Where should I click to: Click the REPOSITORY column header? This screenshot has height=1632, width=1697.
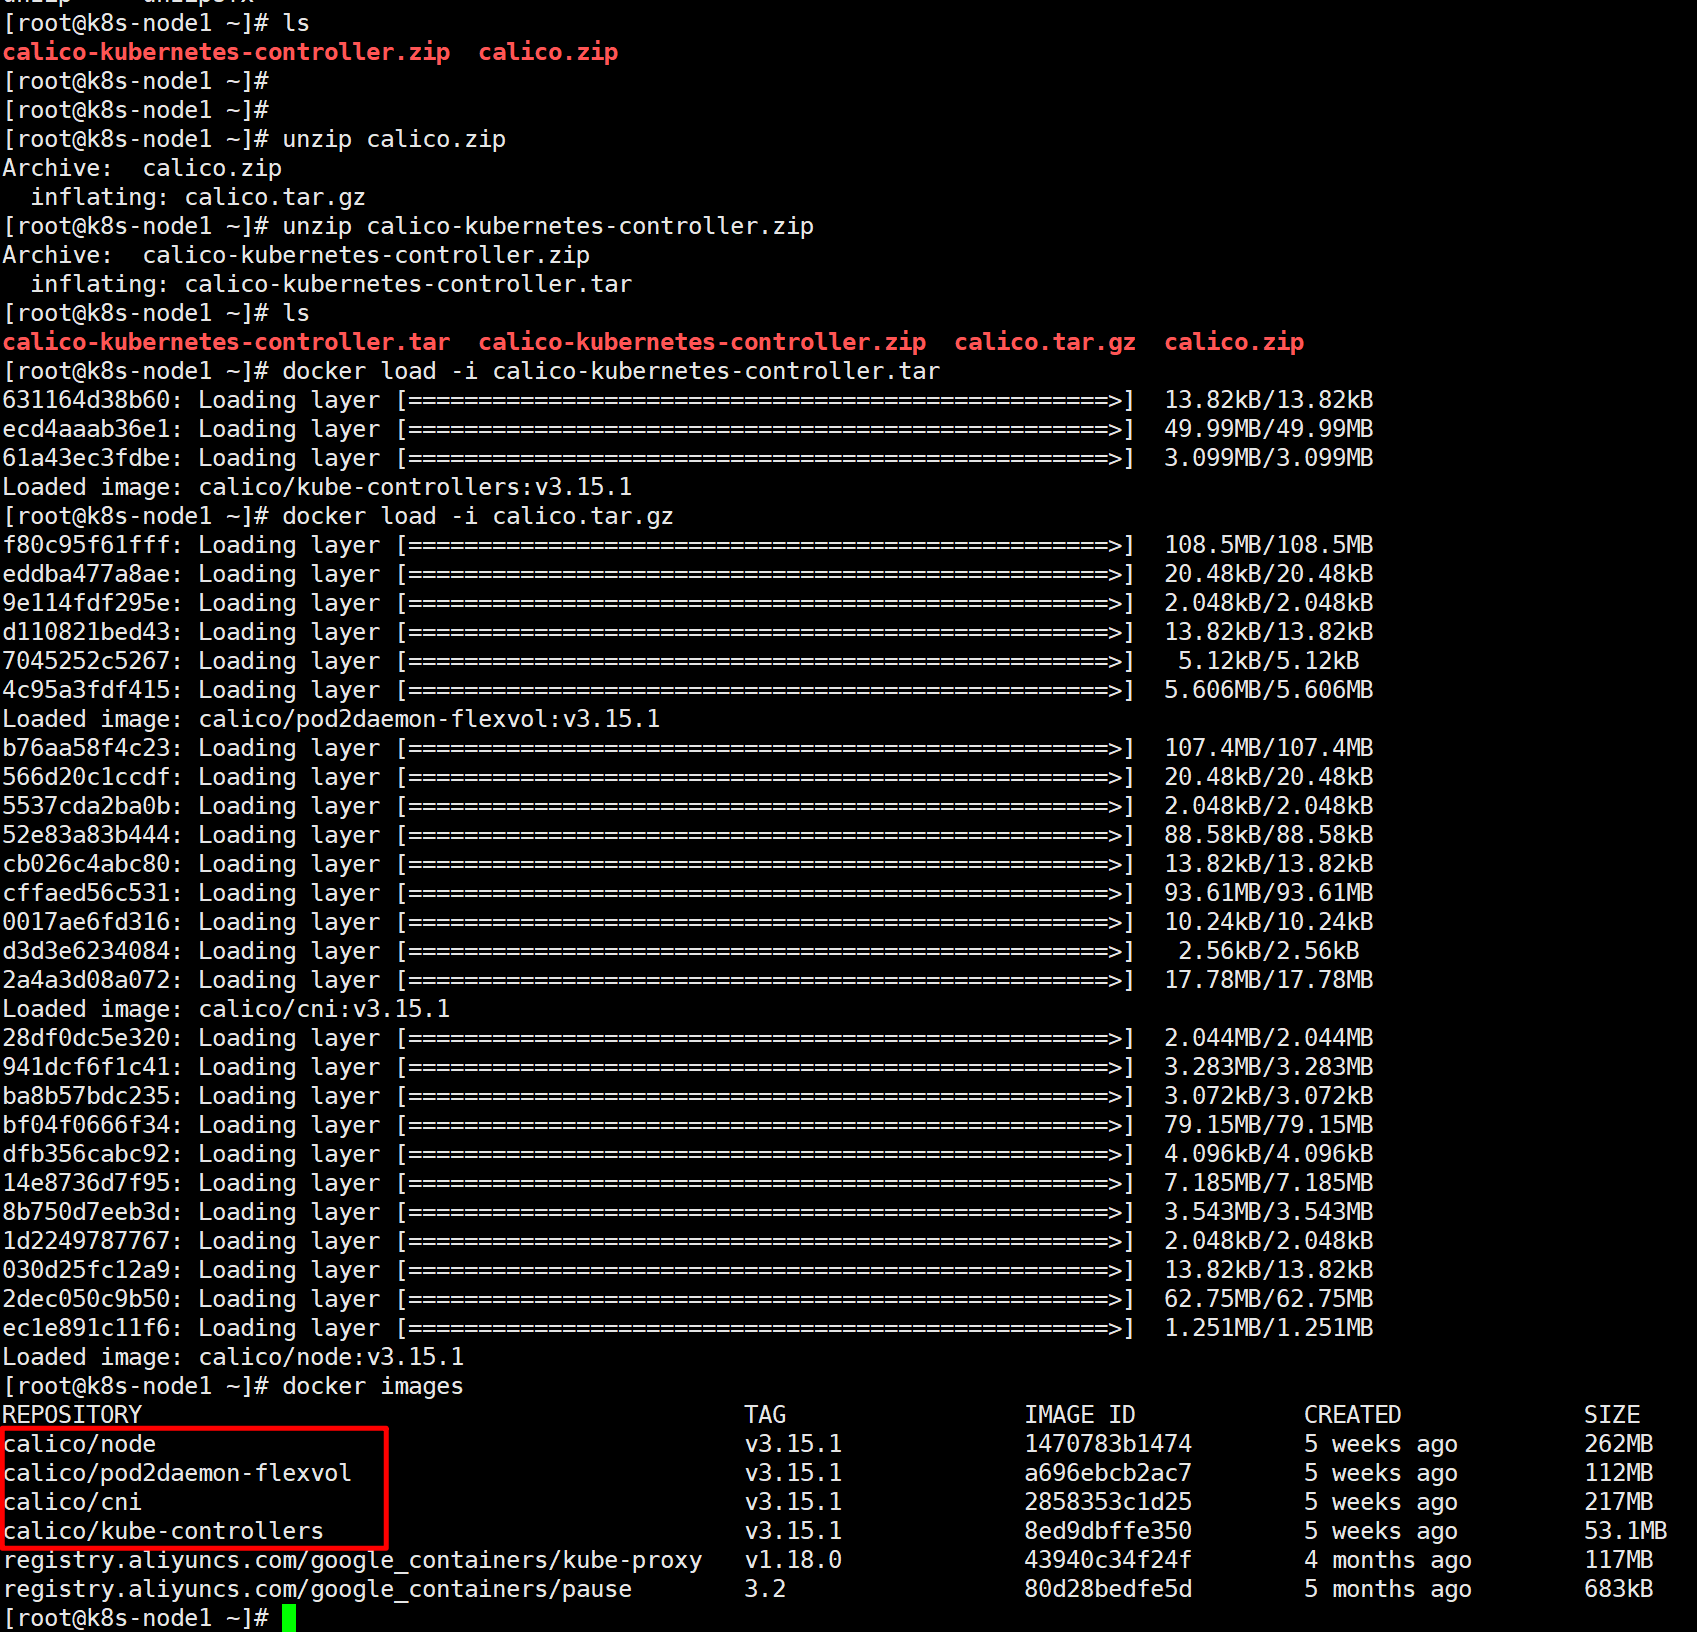[x=73, y=1415]
